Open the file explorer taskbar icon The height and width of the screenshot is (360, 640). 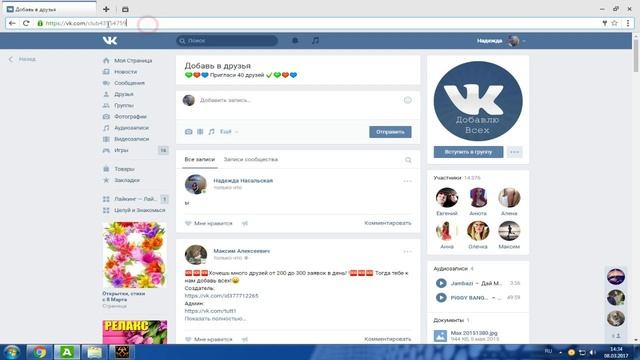click(x=94, y=352)
